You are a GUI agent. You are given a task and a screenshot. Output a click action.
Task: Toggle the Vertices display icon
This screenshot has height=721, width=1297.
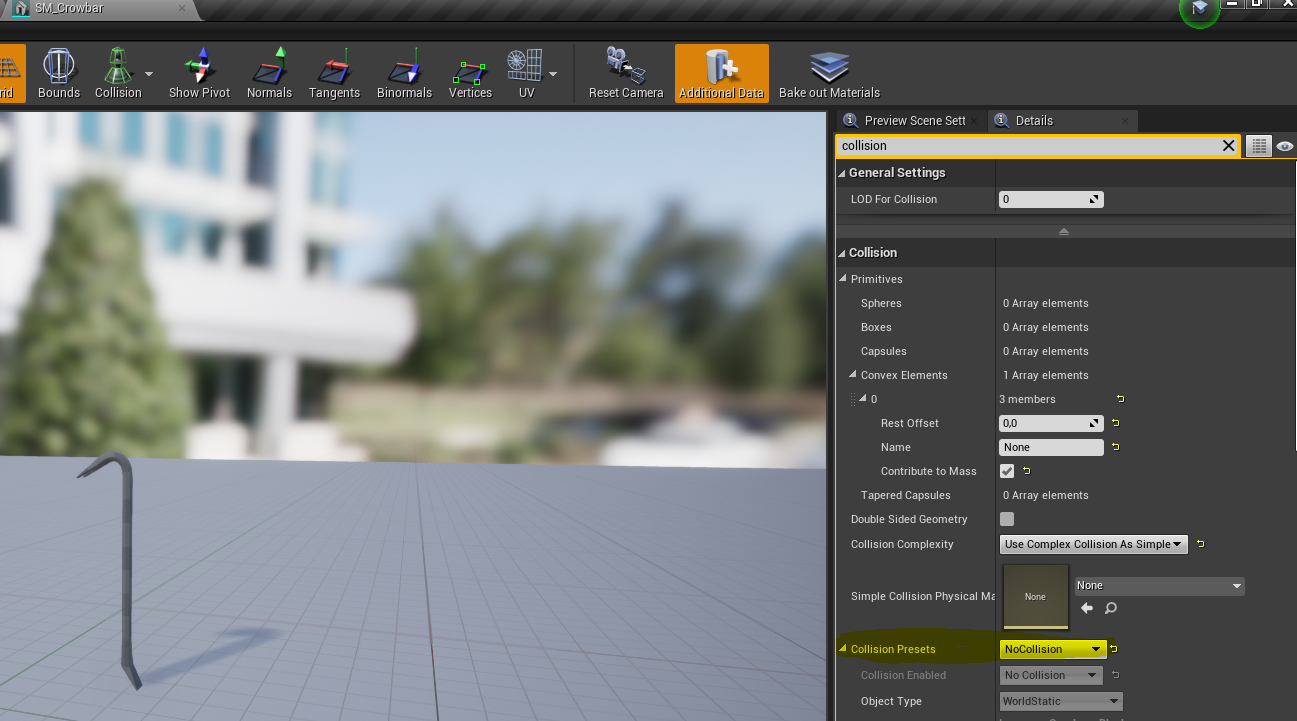[x=470, y=73]
